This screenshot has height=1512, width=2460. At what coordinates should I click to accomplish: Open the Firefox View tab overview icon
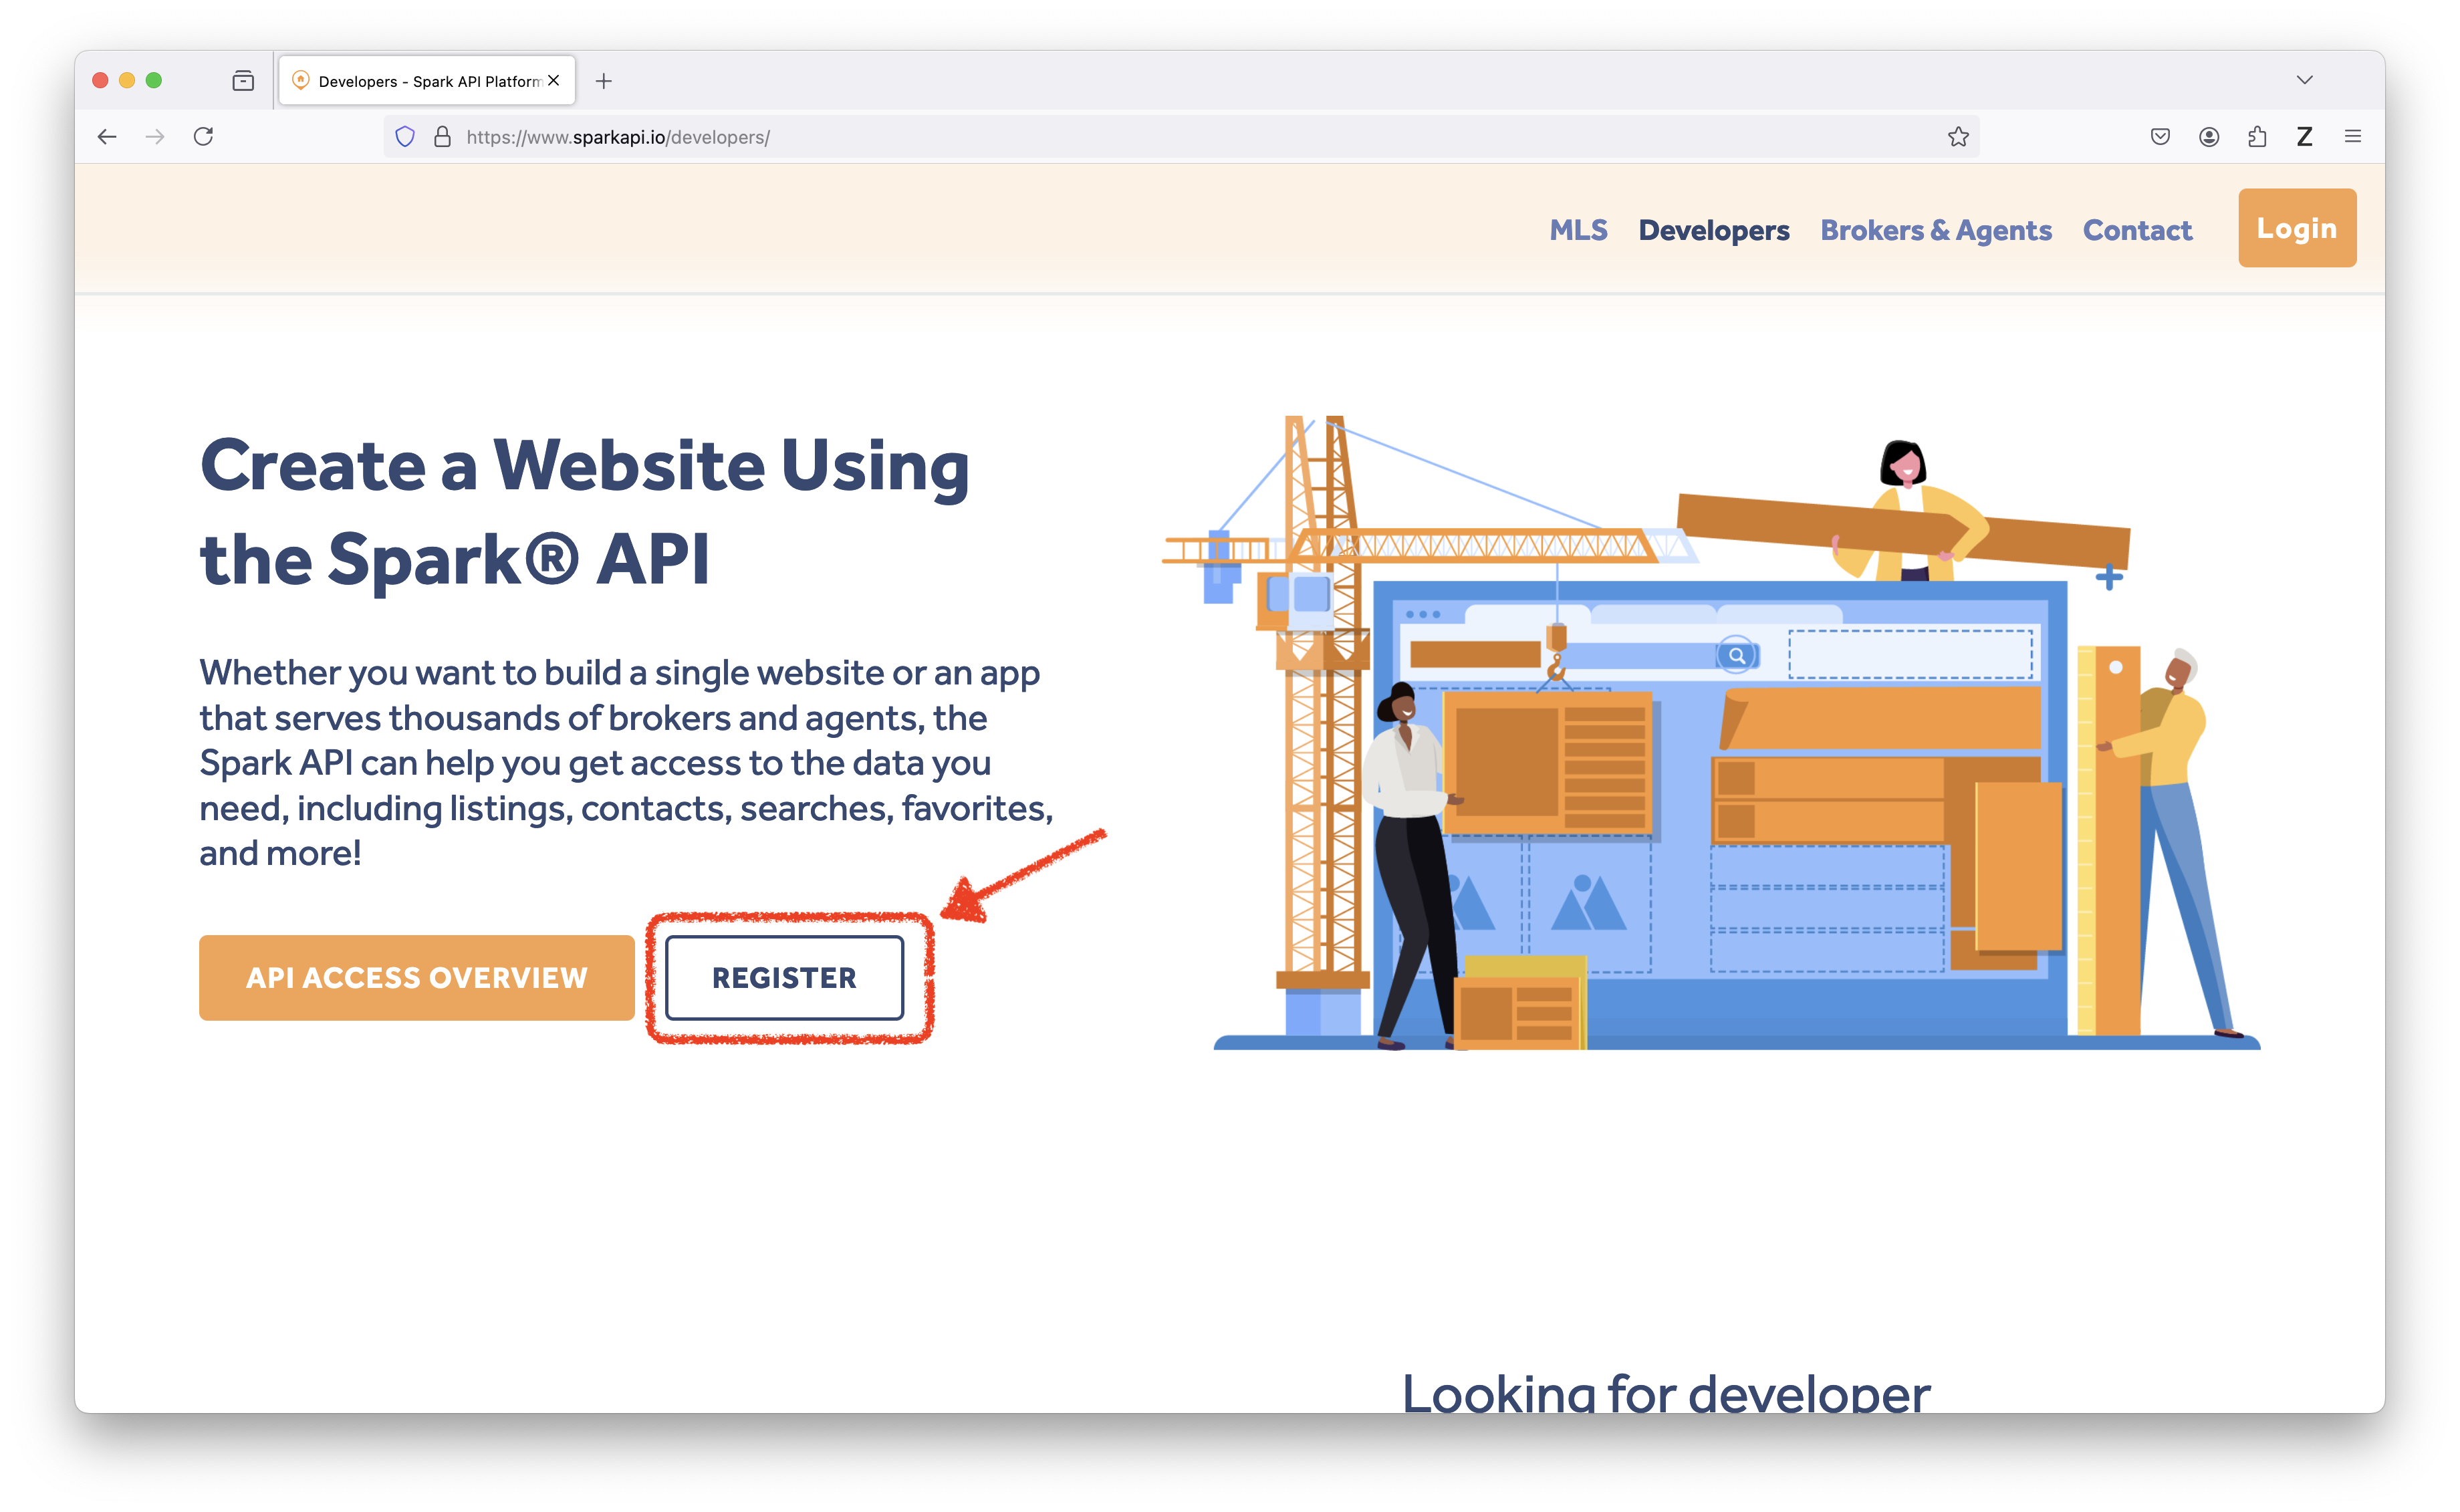coord(243,81)
